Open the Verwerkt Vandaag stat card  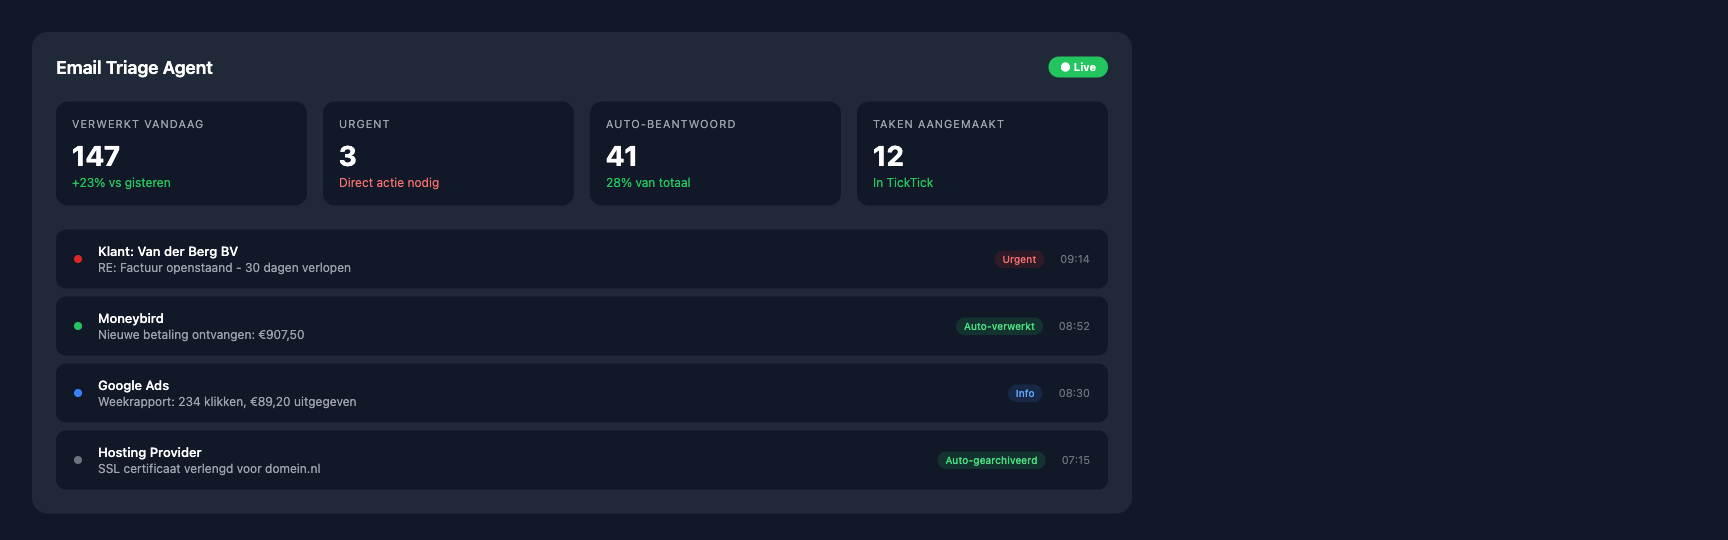(x=181, y=153)
